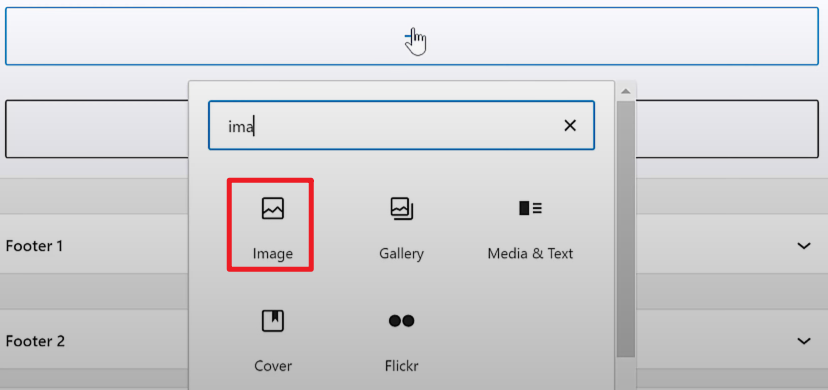Select the "Footer 1" label
The height and width of the screenshot is (390, 828).
point(34,246)
